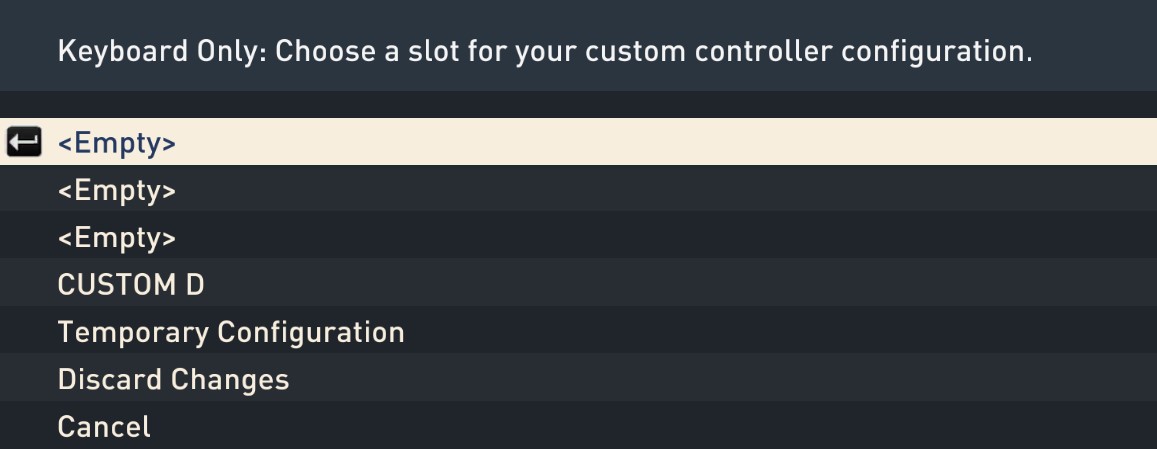Save configuration into the topmost empty slot
Image resolution: width=1157 pixels, height=449 pixels.
coord(578,142)
